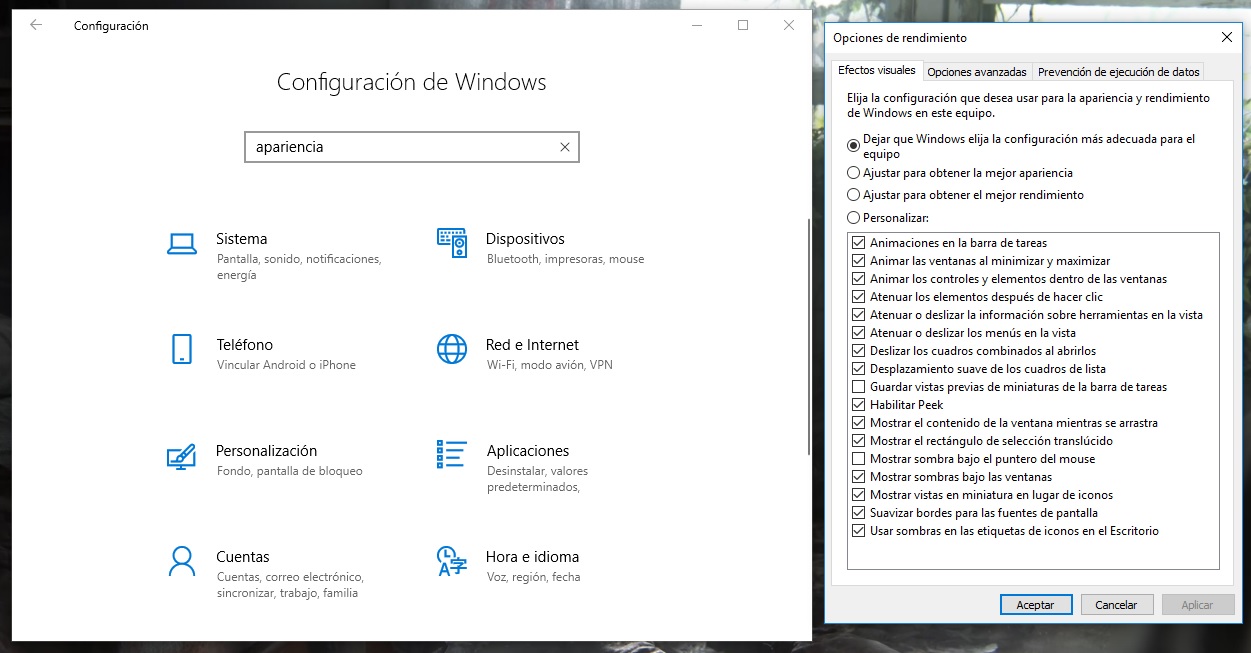
Task: Select Ajustar para obtener el mejor rendimiento
Action: tap(853, 195)
